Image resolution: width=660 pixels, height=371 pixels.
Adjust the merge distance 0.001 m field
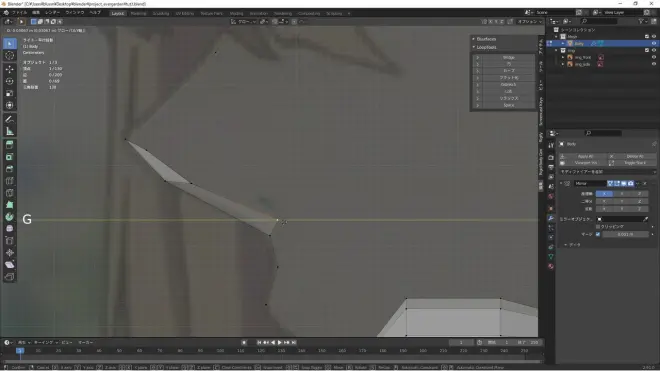625,234
